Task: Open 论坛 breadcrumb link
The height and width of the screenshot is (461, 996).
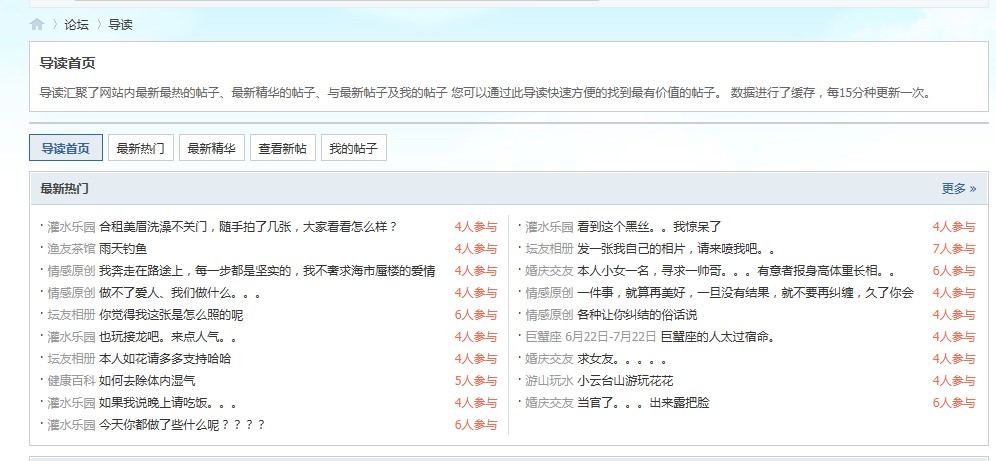Action: point(76,25)
